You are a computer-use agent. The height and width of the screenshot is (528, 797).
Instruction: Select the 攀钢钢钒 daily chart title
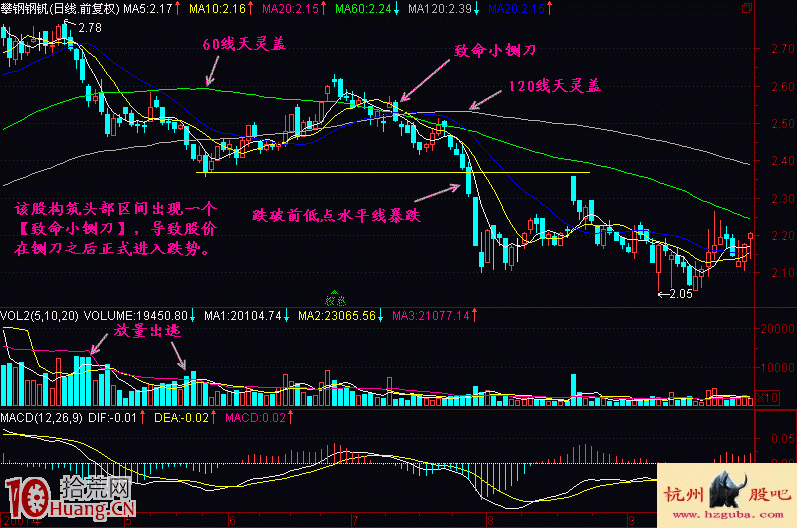[60, 9]
